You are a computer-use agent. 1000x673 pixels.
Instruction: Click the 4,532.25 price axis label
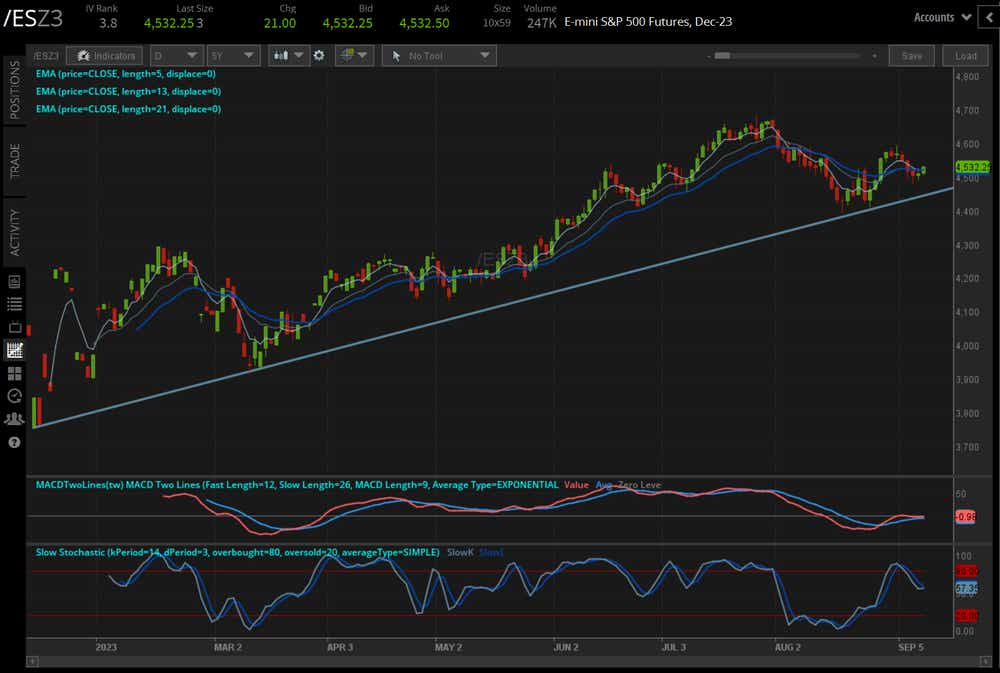[972, 167]
